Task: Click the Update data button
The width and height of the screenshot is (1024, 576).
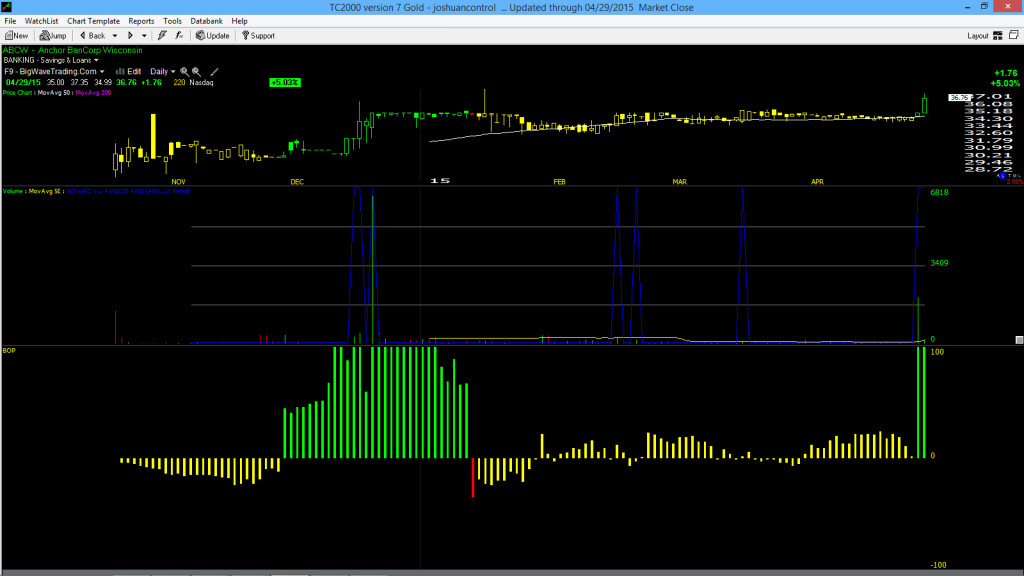Action: pyautogui.click(x=213, y=36)
